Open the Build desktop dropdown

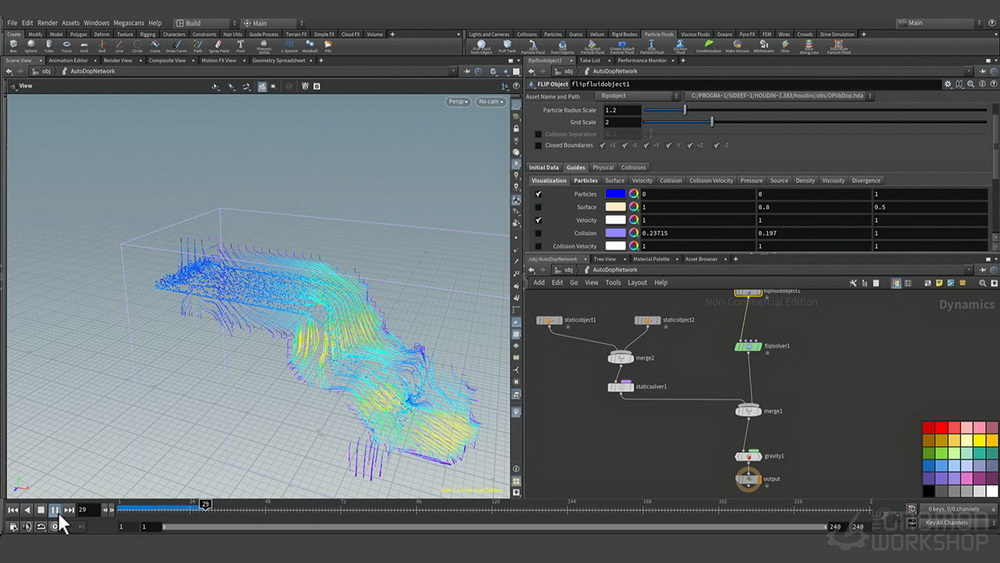point(206,23)
